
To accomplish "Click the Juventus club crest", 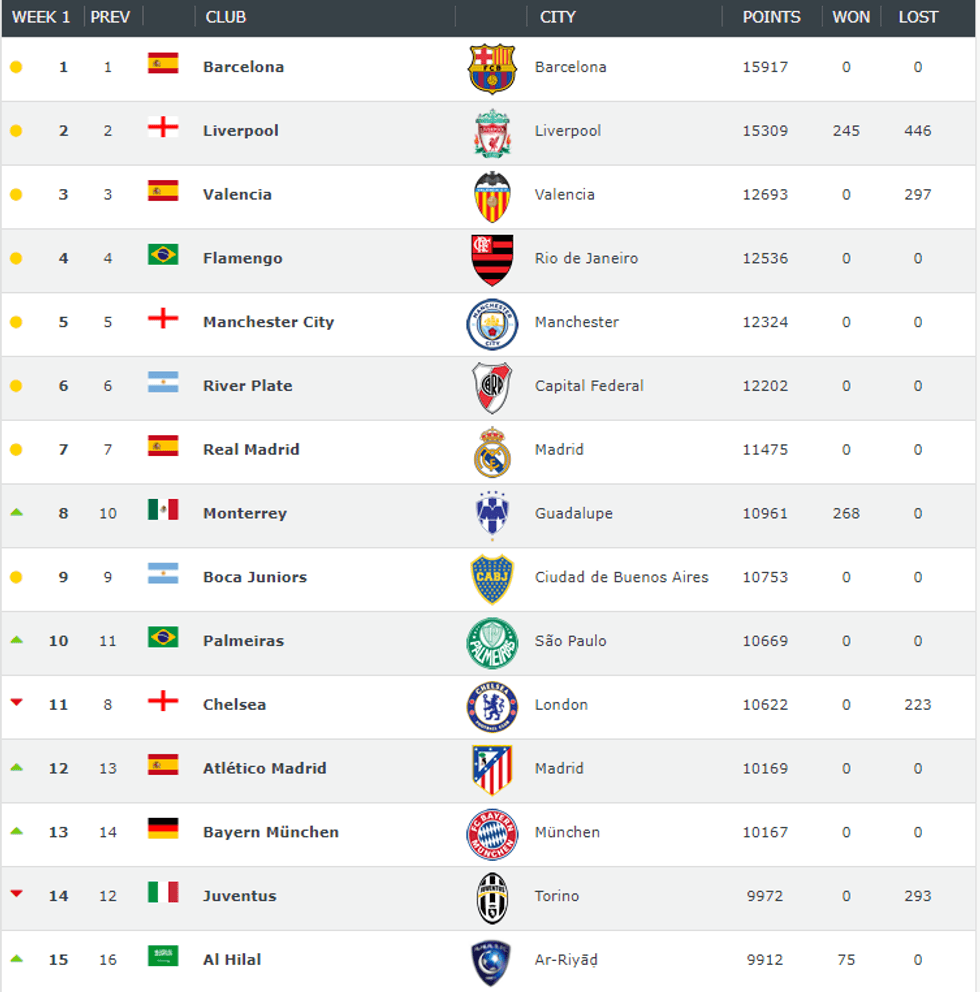I will (492, 897).
